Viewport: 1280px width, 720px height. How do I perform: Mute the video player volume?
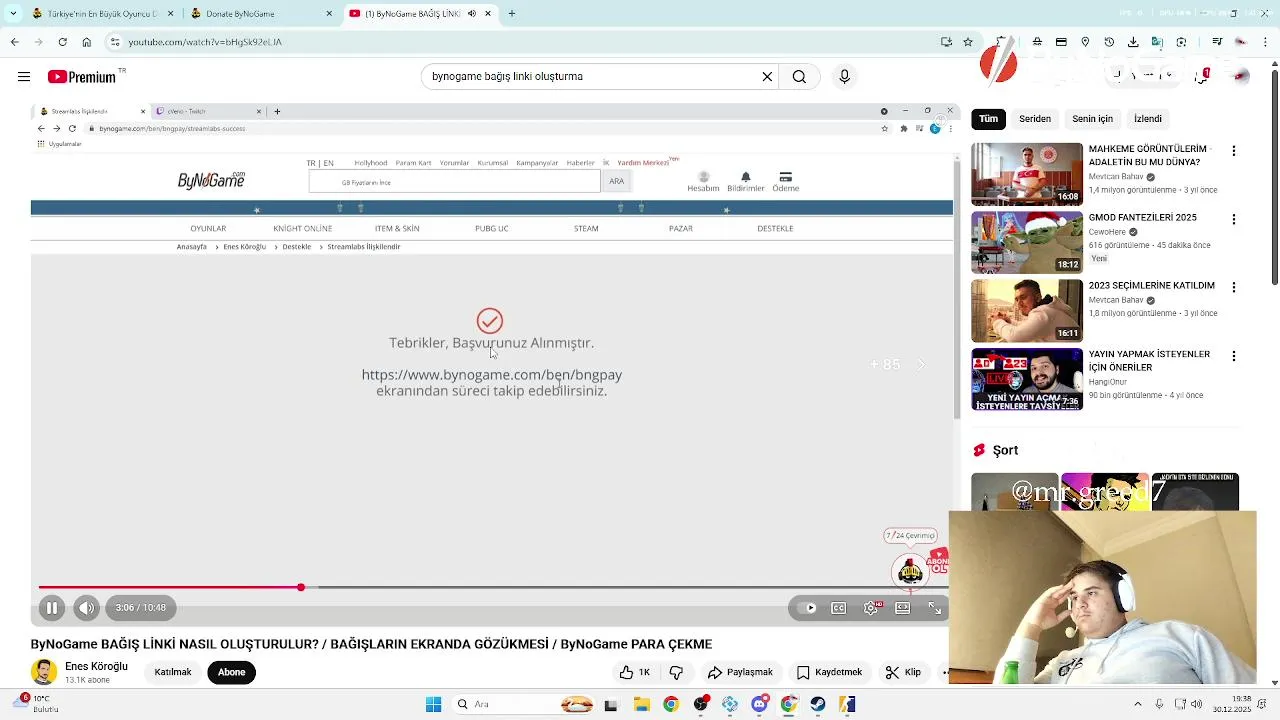87,608
